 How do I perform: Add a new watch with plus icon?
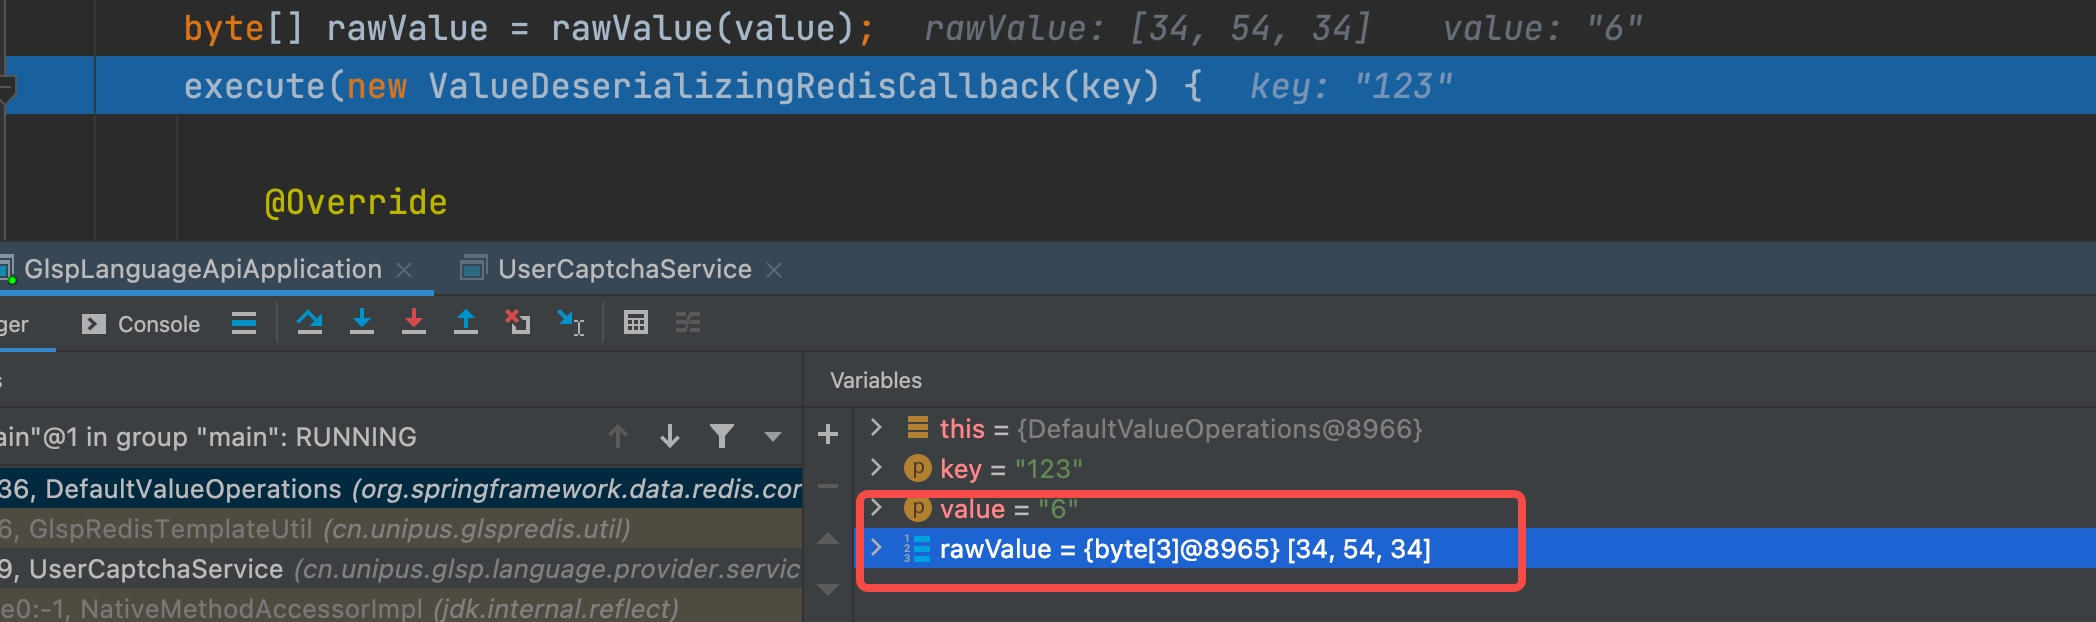point(828,434)
